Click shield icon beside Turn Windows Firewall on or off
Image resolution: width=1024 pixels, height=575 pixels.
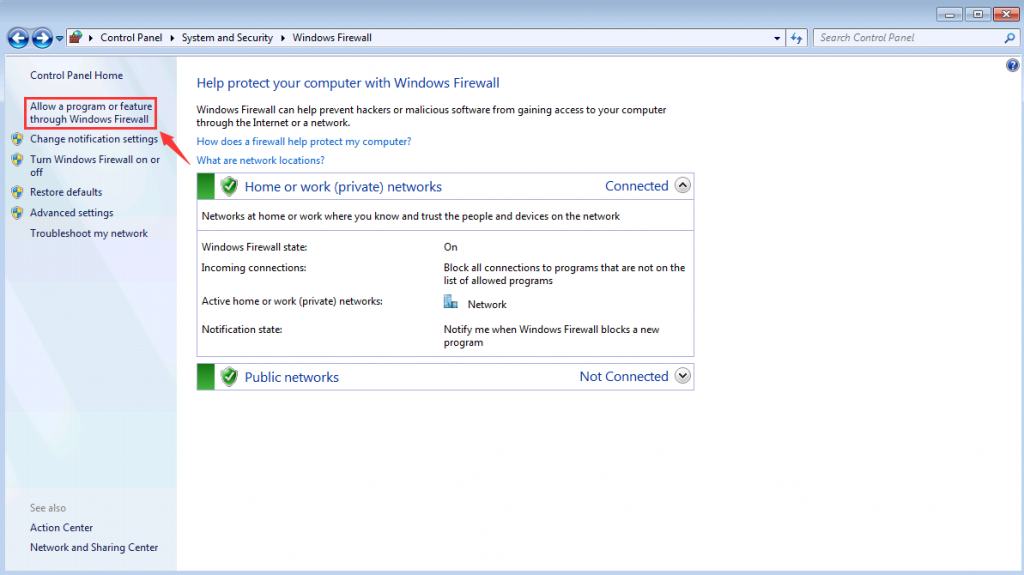pos(17,159)
